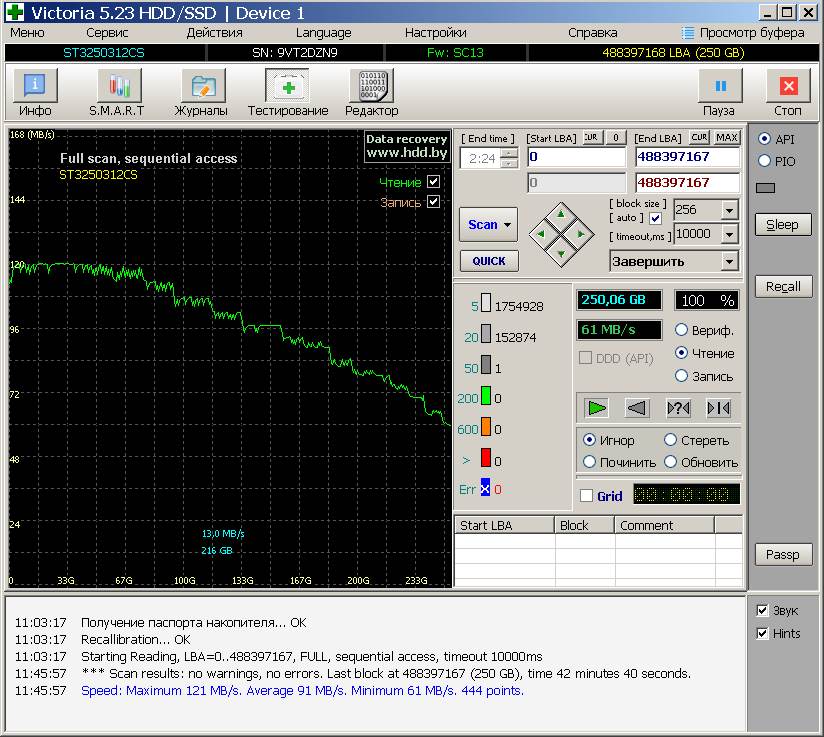Open the Scan button dropdown
Image resolution: width=824 pixels, height=737 pixels.
[507, 225]
